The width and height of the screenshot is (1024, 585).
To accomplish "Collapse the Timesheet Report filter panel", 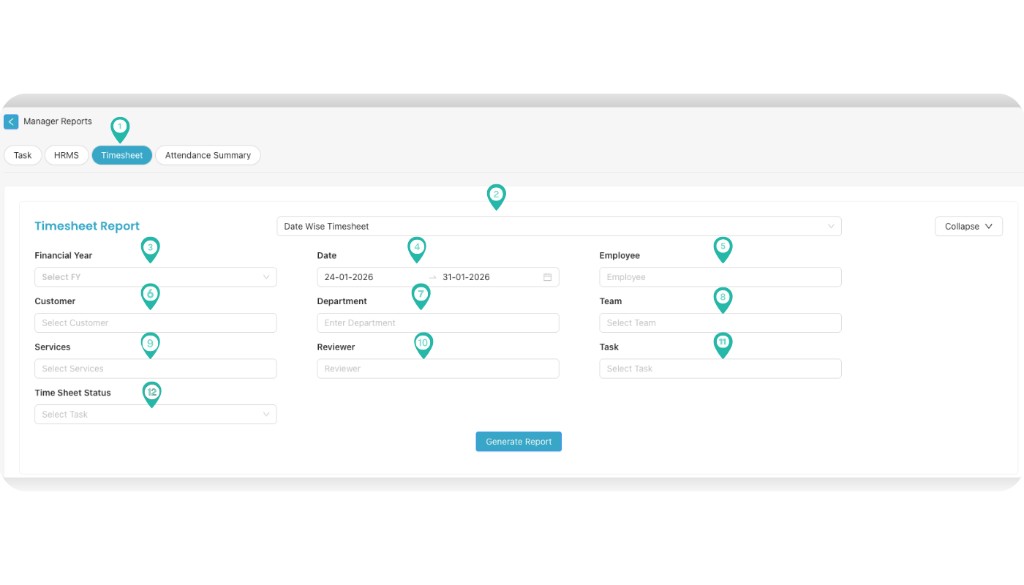I will 967,226.
